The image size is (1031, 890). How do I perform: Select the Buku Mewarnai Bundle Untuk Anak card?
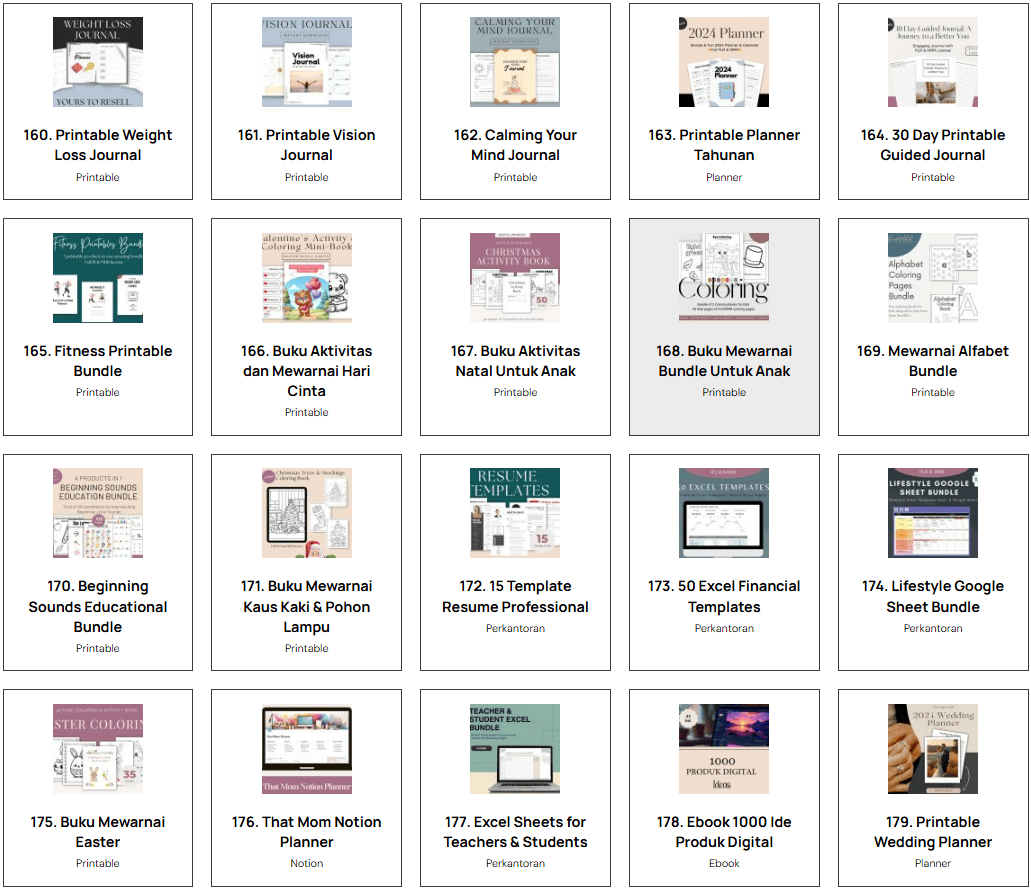(724, 327)
